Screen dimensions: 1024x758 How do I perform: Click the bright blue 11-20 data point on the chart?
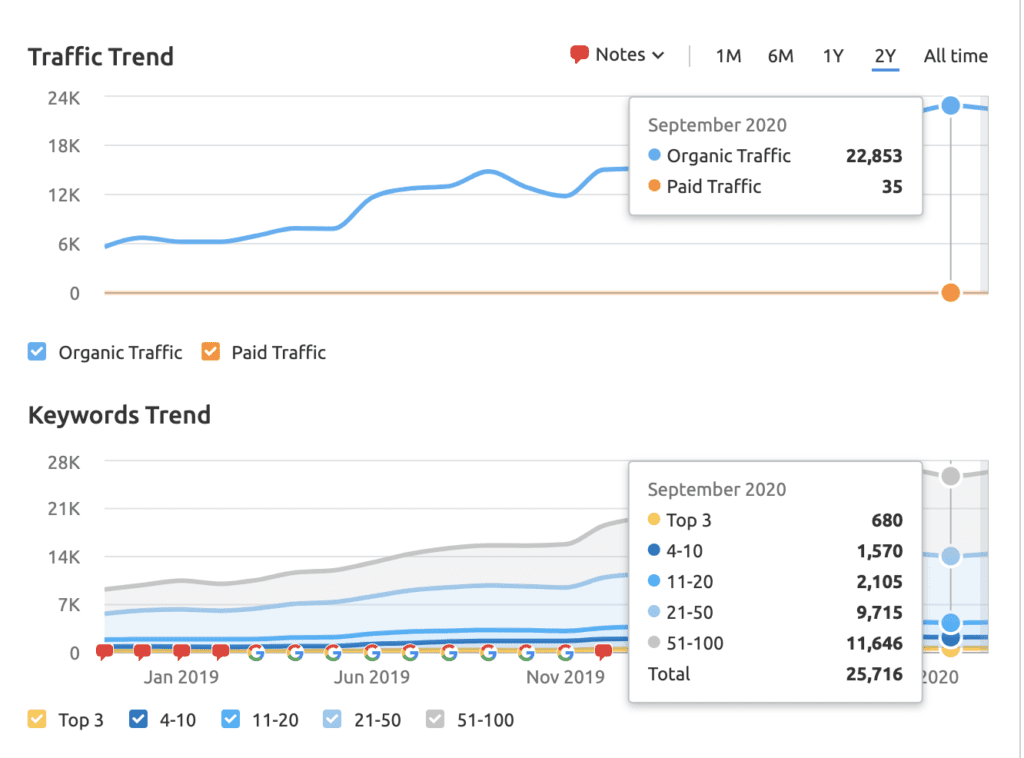[x=951, y=622]
